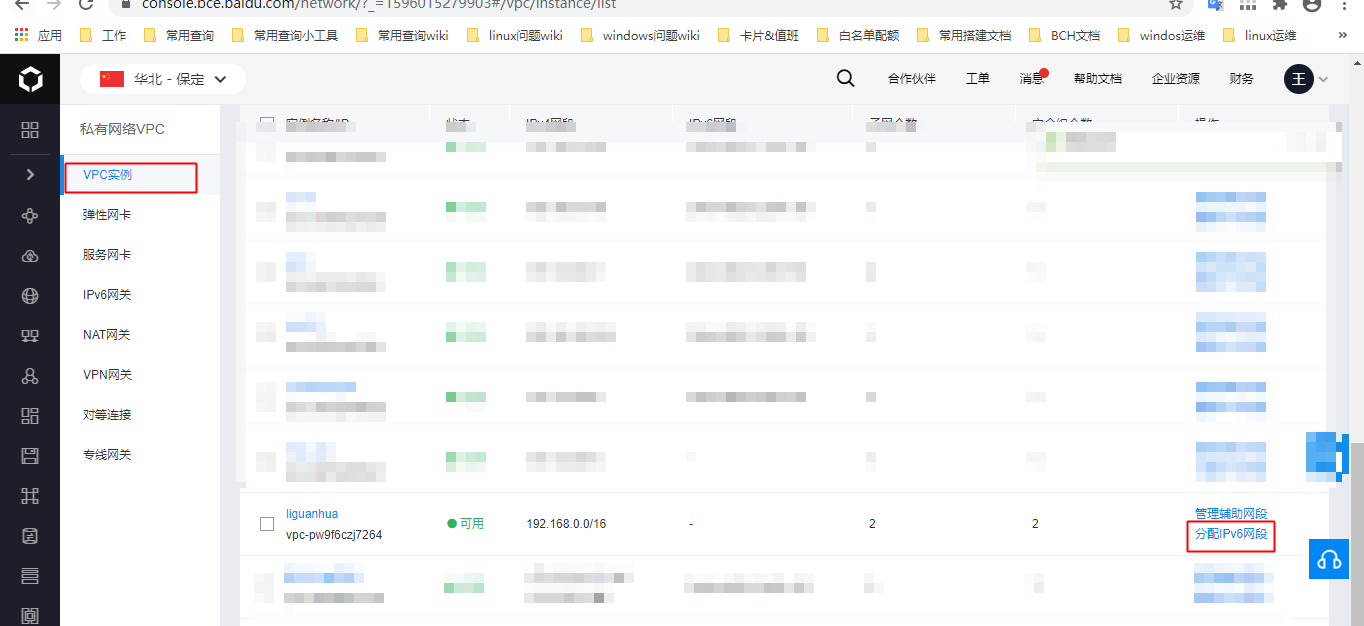Screen dimensions: 1364x626
Task: Open 企业资源 in the top navigation
Action: pyautogui.click(x=1176, y=79)
